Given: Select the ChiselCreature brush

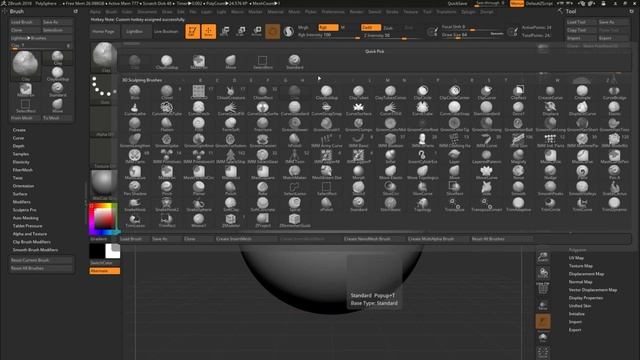Looking at the screenshot, I should coord(231,92).
